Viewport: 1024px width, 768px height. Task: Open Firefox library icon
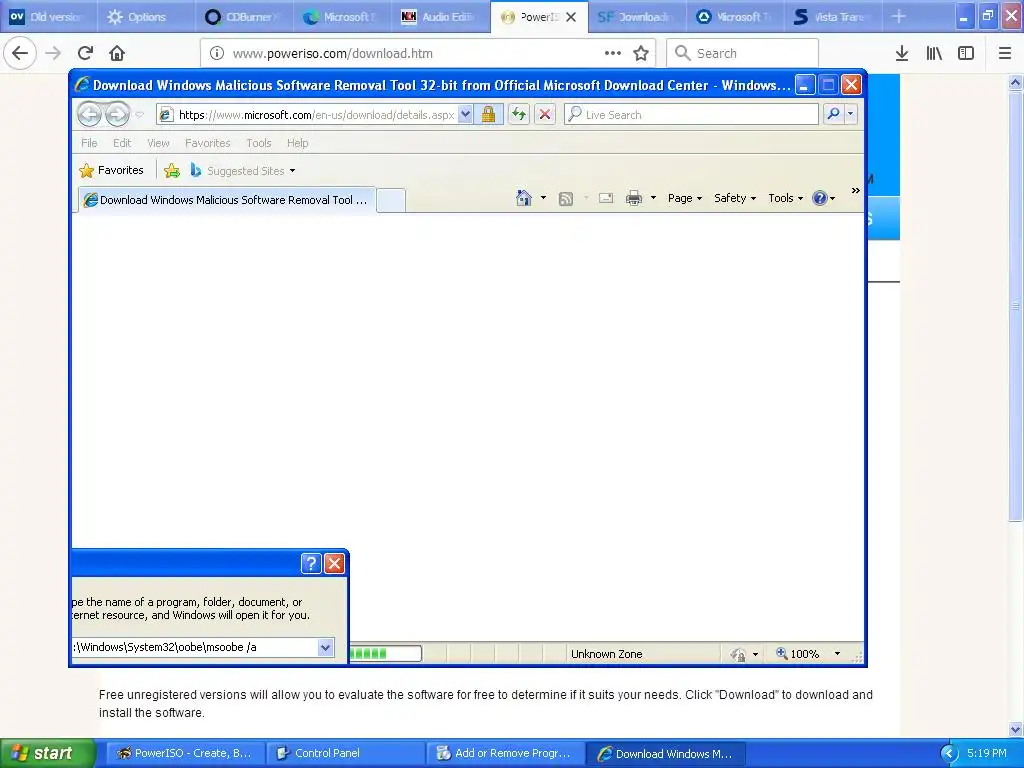click(934, 53)
